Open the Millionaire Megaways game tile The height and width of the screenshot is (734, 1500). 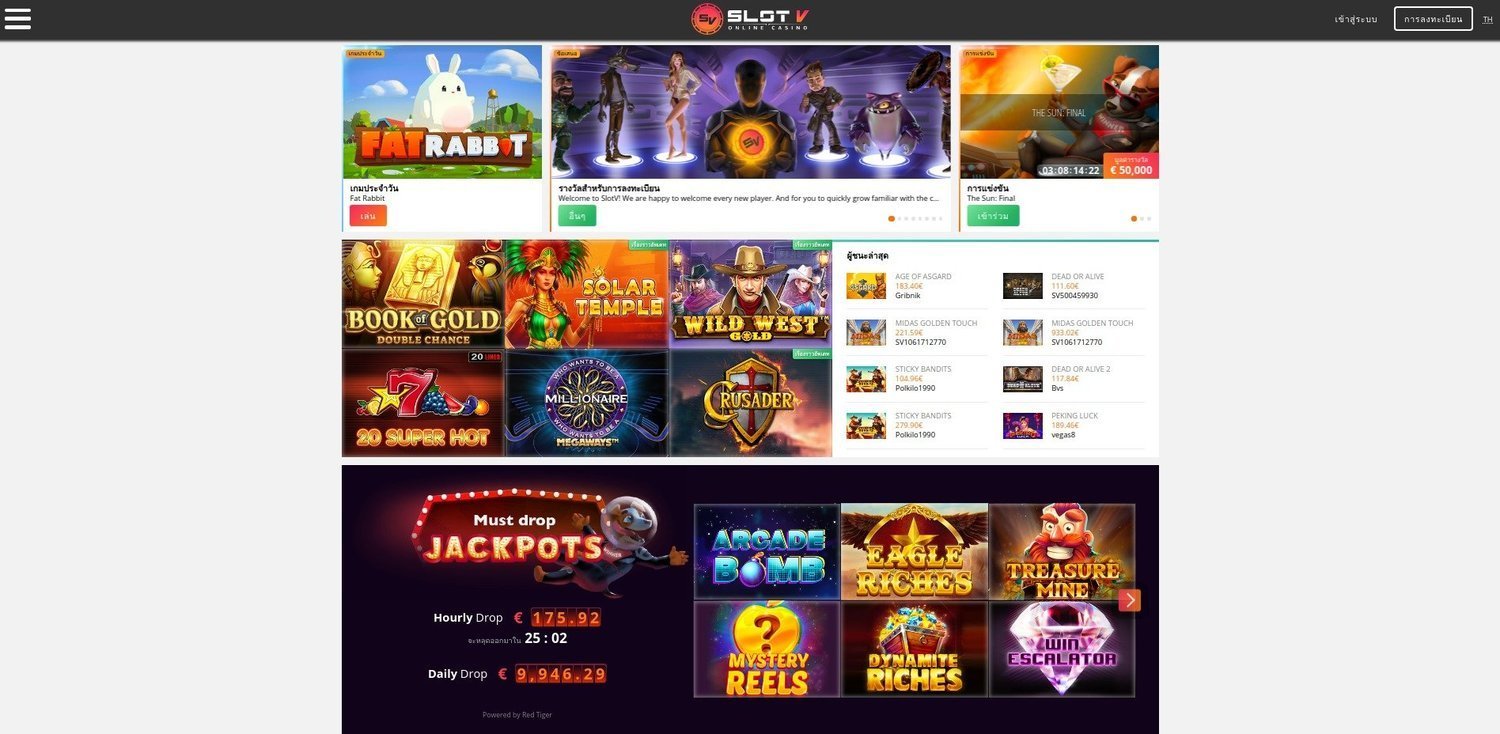pyautogui.click(x=587, y=403)
